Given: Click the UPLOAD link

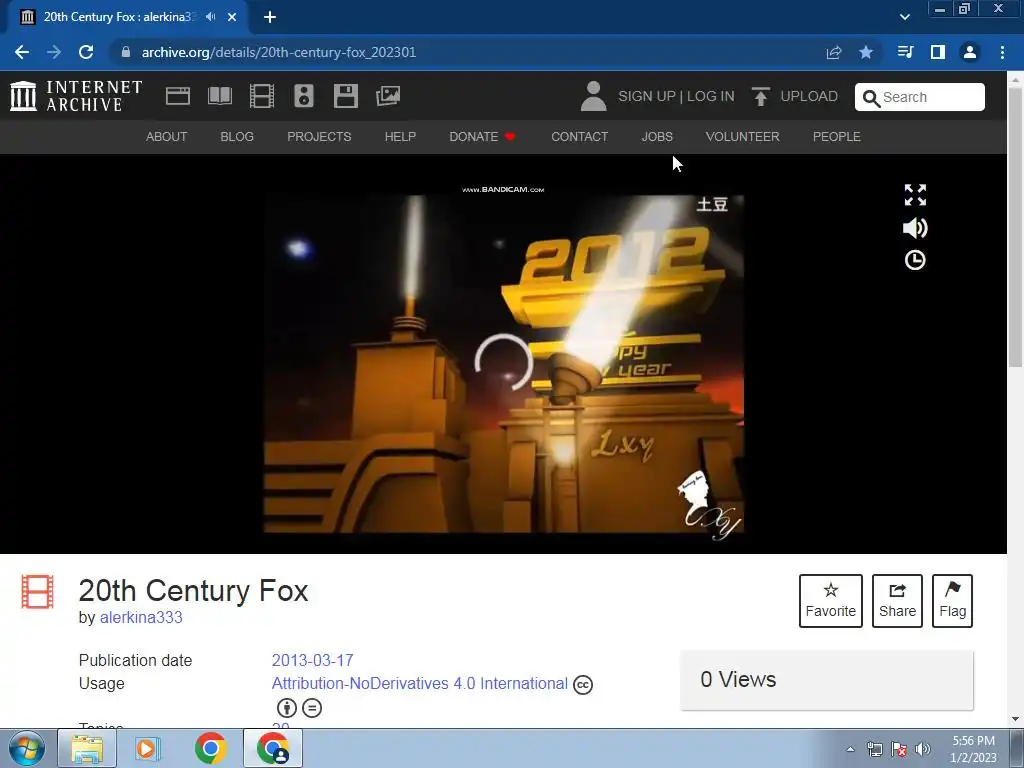Looking at the screenshot, I should (809, 96).
